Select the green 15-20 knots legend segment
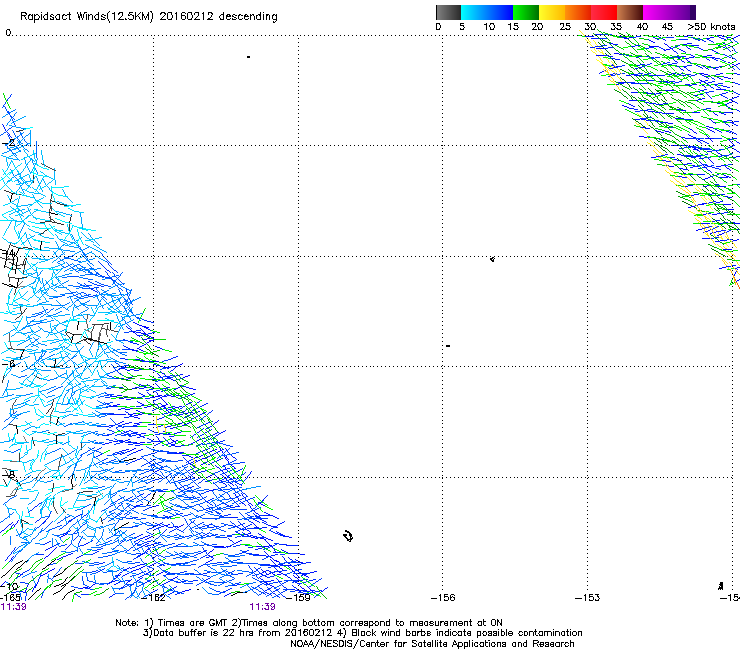This screenshot has height=650, width=740. [x=526, y=12]
